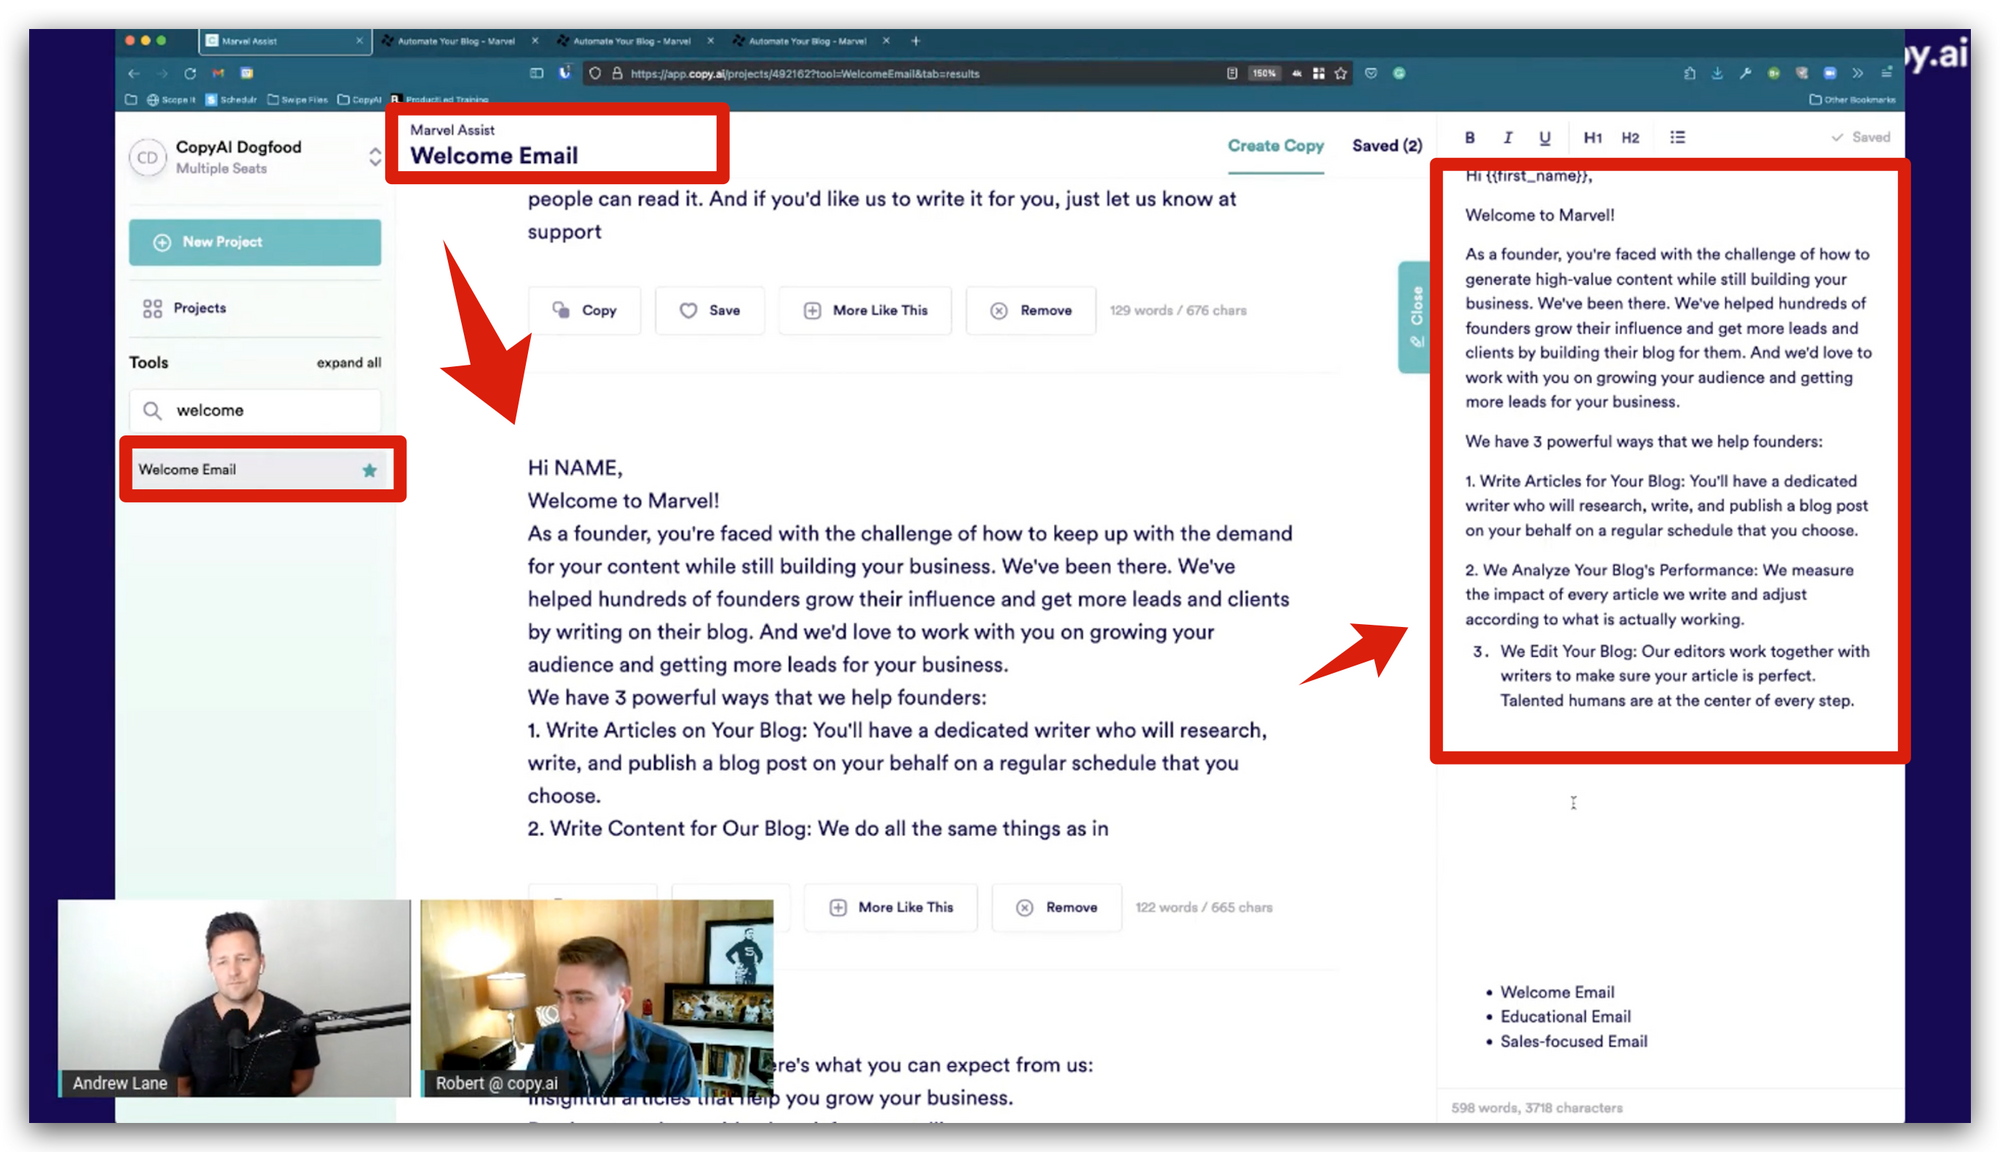Viewport: 2000px width, 1152px height.
Task: Click the New Project button
Action: [x=255, y=242]
